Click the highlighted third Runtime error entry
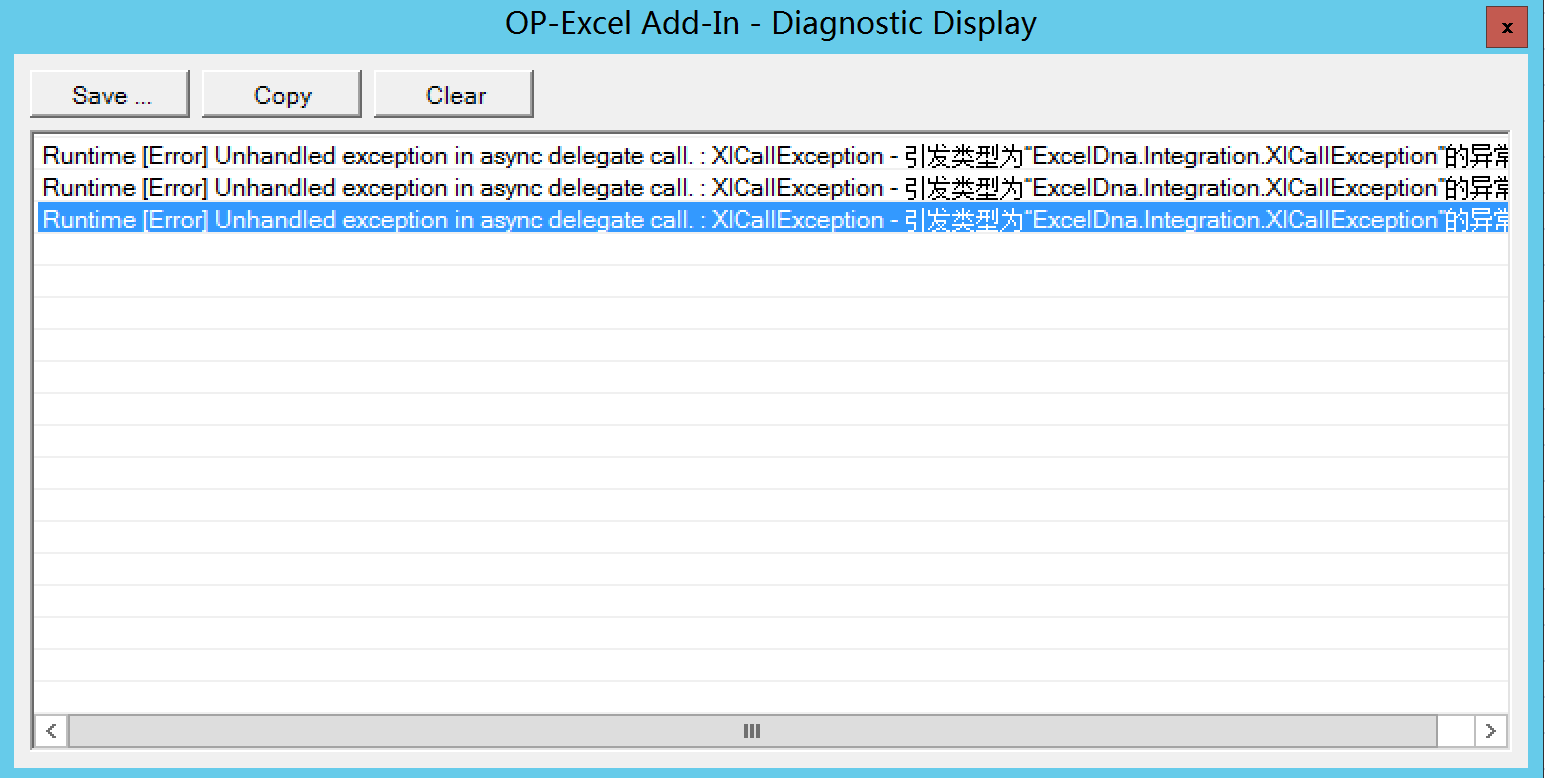 pos(400,220)
